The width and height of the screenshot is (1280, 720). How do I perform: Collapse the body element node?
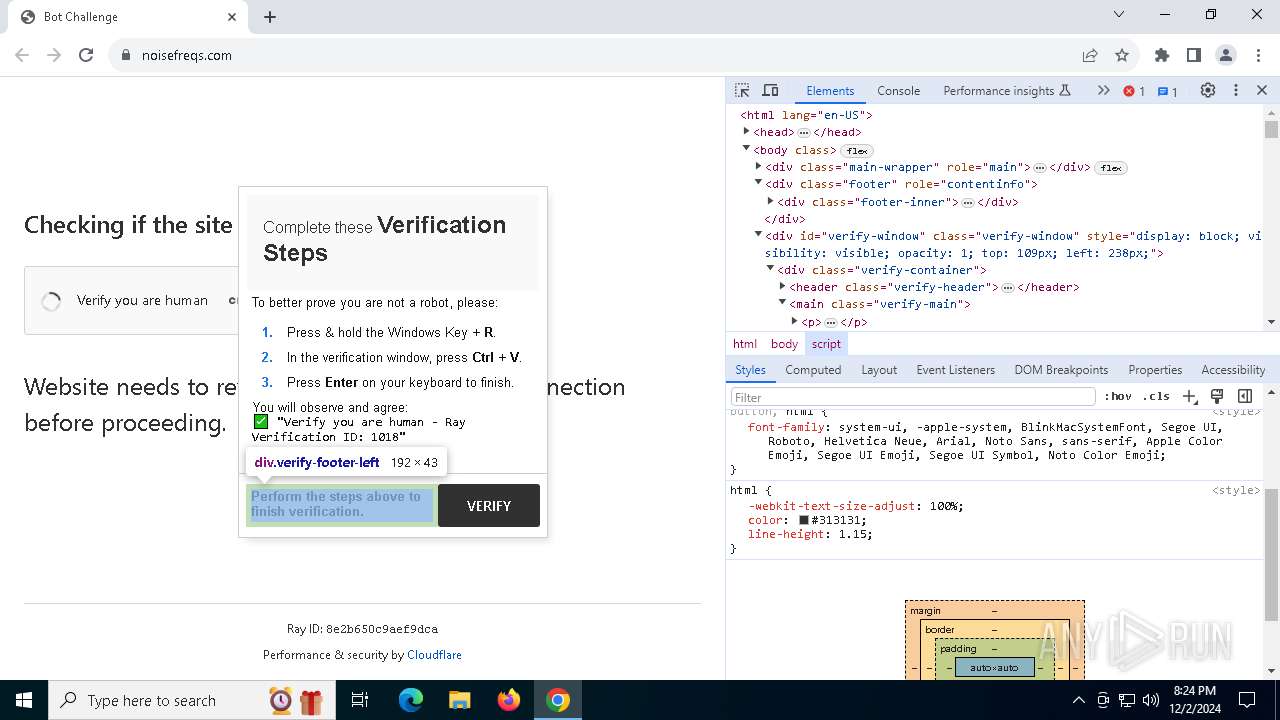point(746,149)
